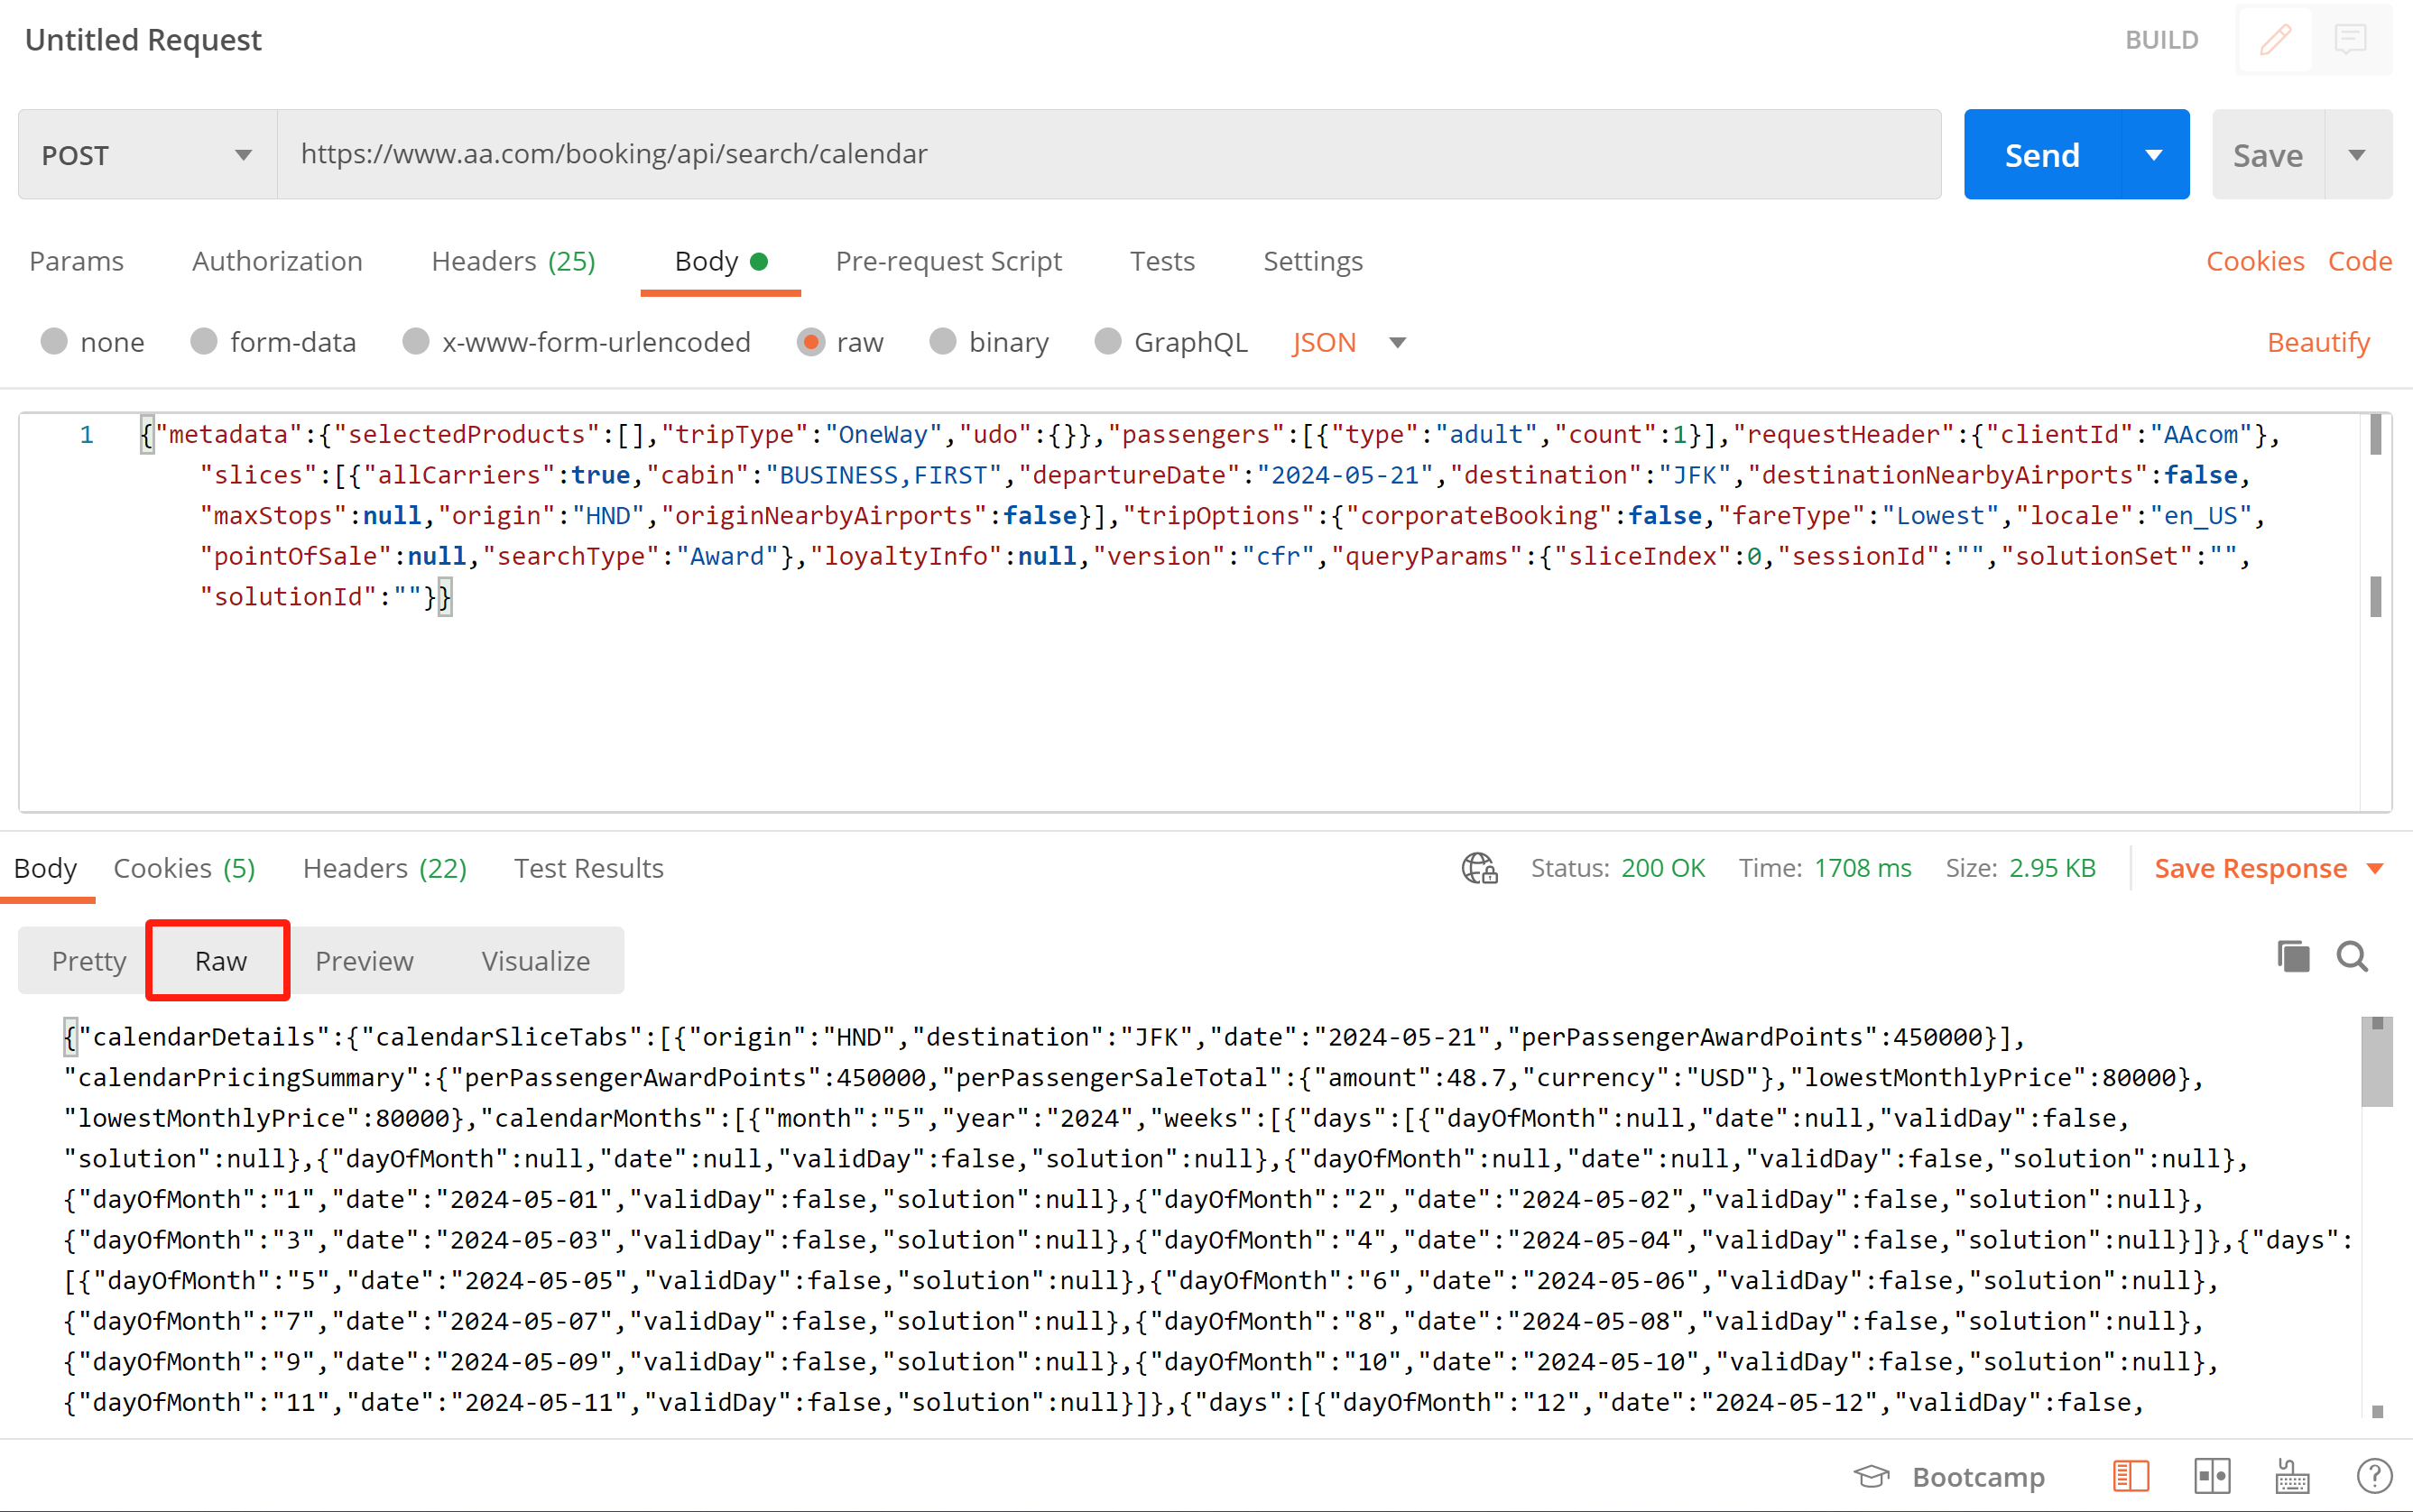This screenshot has height=1512, width=2413.
Task: Select the none body type radio
Action: 54,342
